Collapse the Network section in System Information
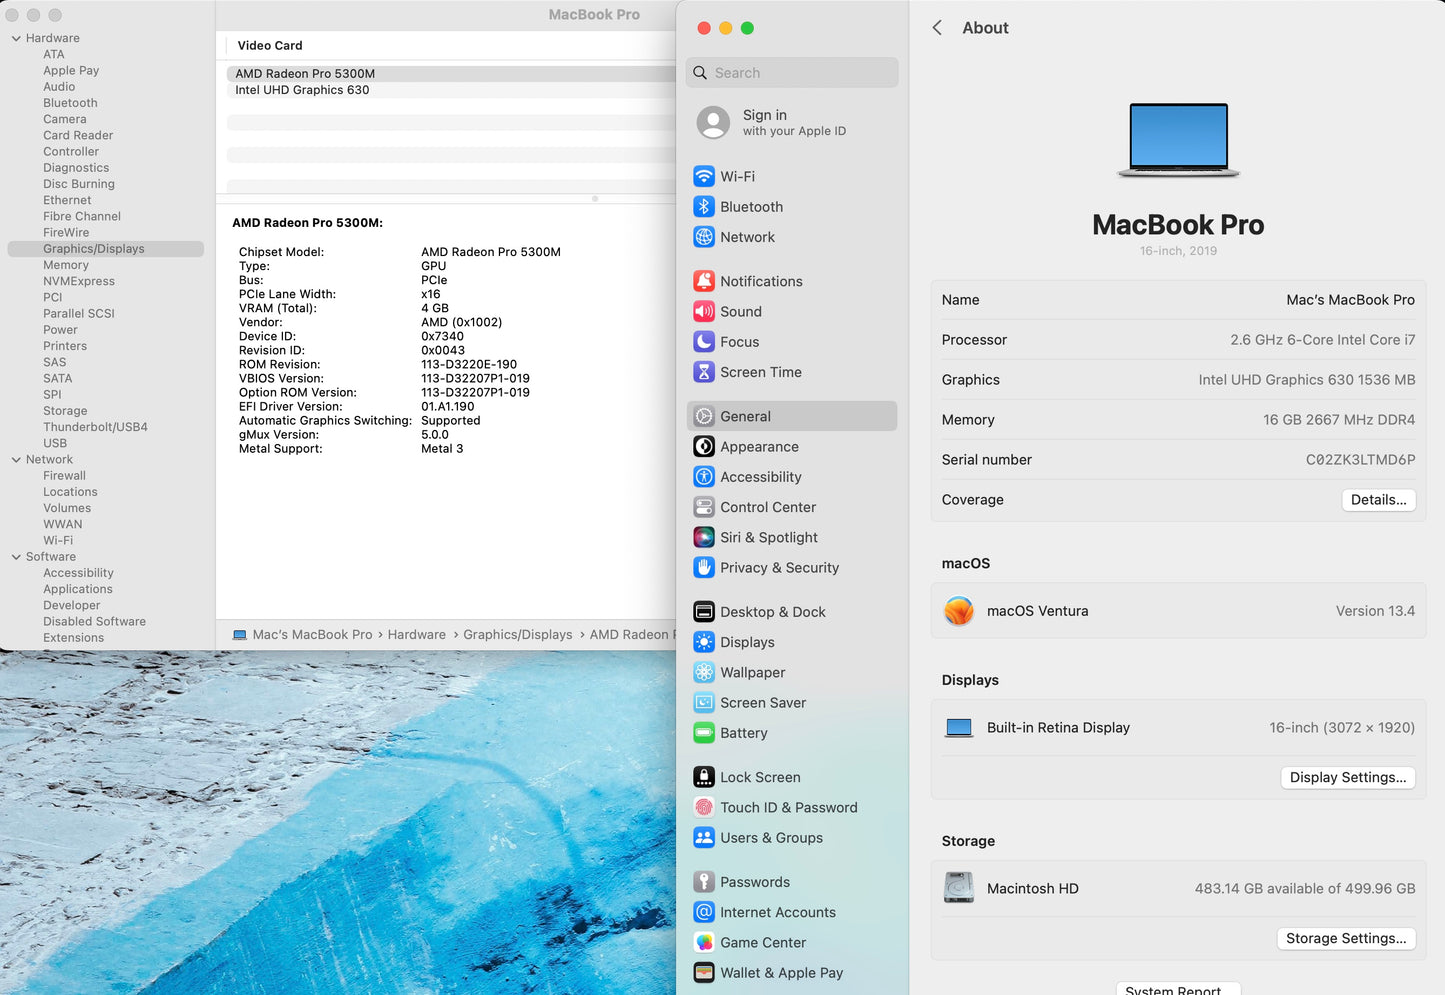 tap(16, 460)
